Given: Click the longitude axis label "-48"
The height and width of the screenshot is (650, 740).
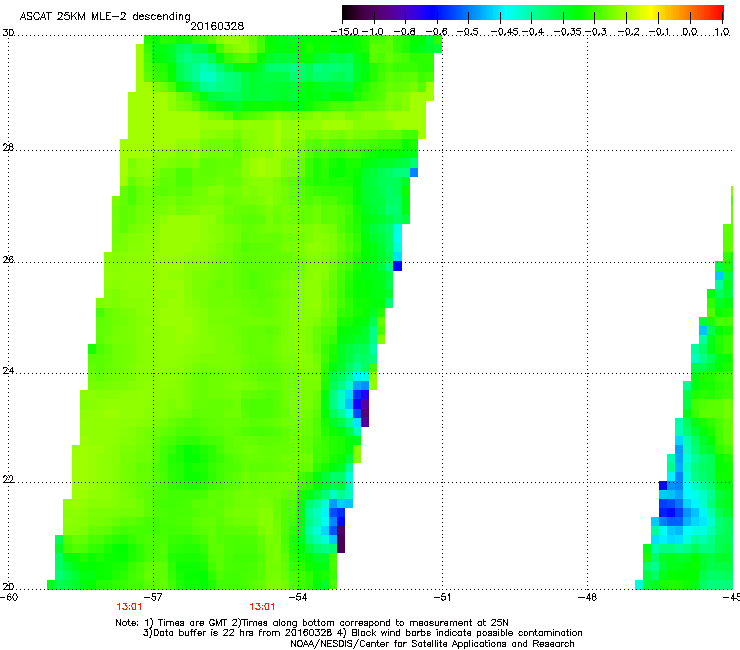Looking at the screenshot, I should pyautogui.click(x=588, y=597).
